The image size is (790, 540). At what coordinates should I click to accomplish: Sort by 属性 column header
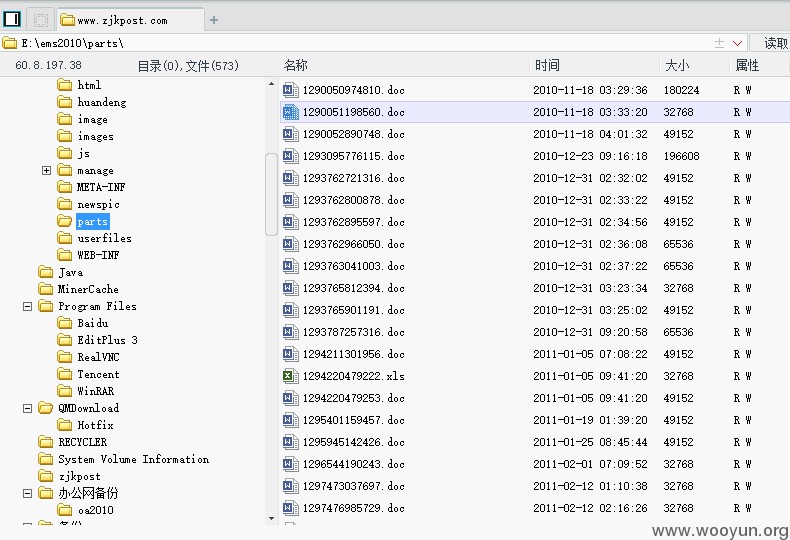747,65
